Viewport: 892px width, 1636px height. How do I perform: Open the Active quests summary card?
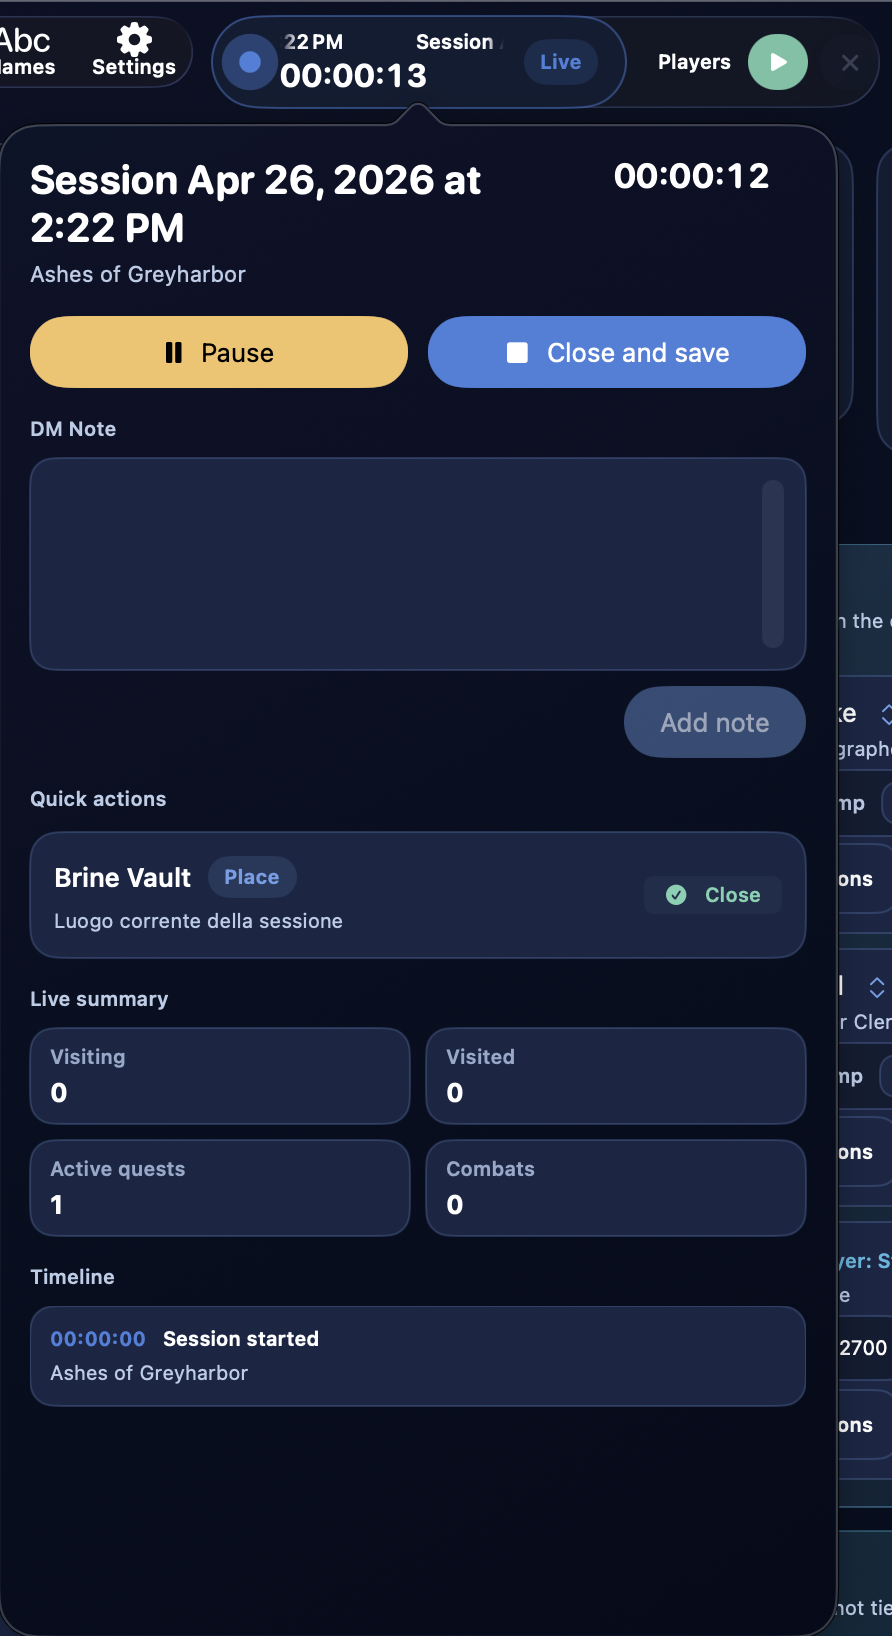pos(220,1188)
